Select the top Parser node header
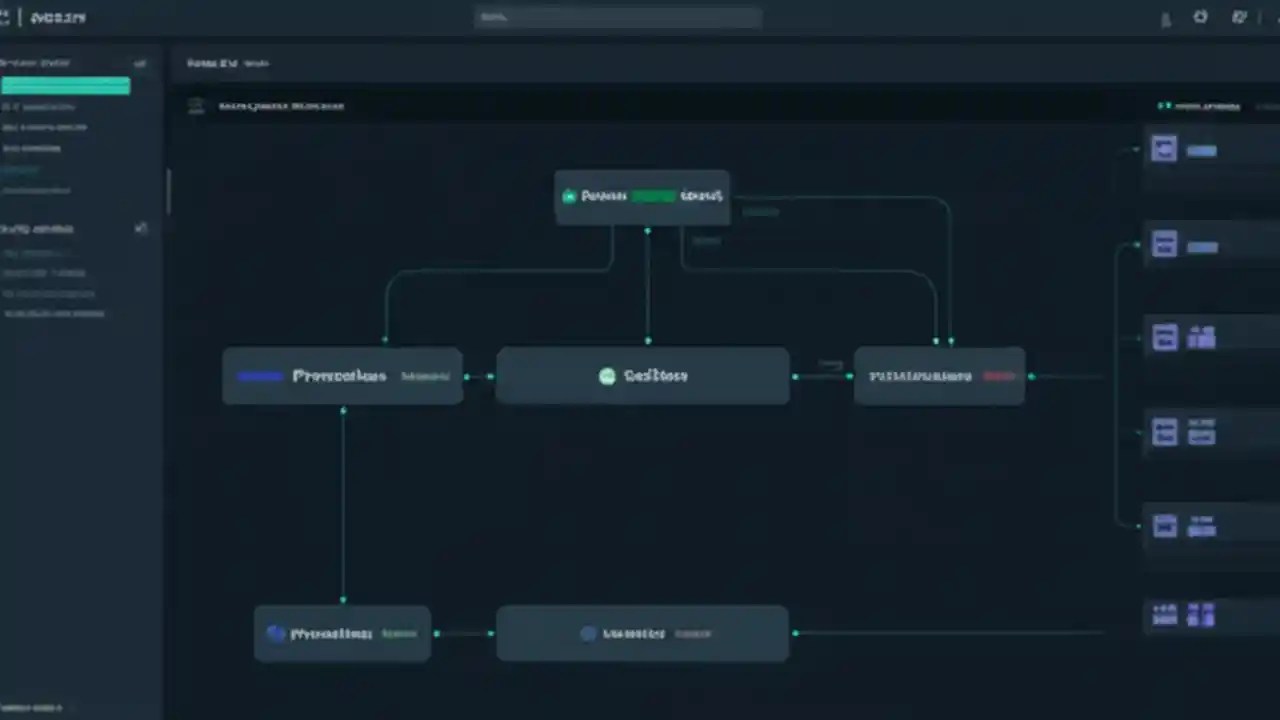 642,196
